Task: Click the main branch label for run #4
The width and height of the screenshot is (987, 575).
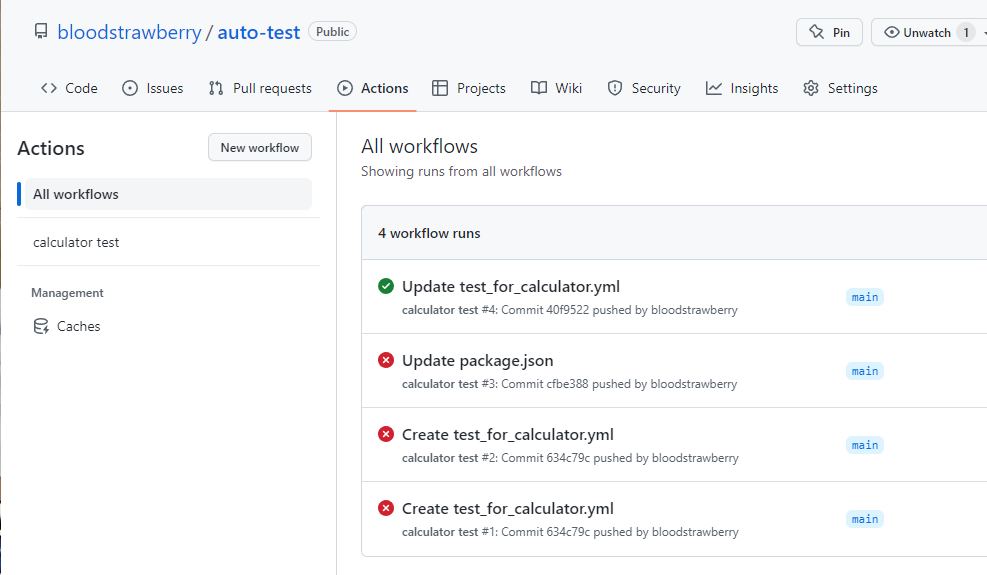Action: pyautogui.click(x=865, y=297)
